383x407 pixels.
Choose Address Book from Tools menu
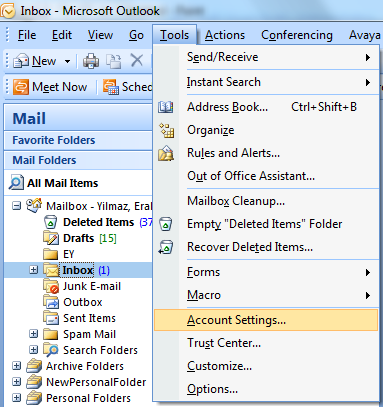266,107
